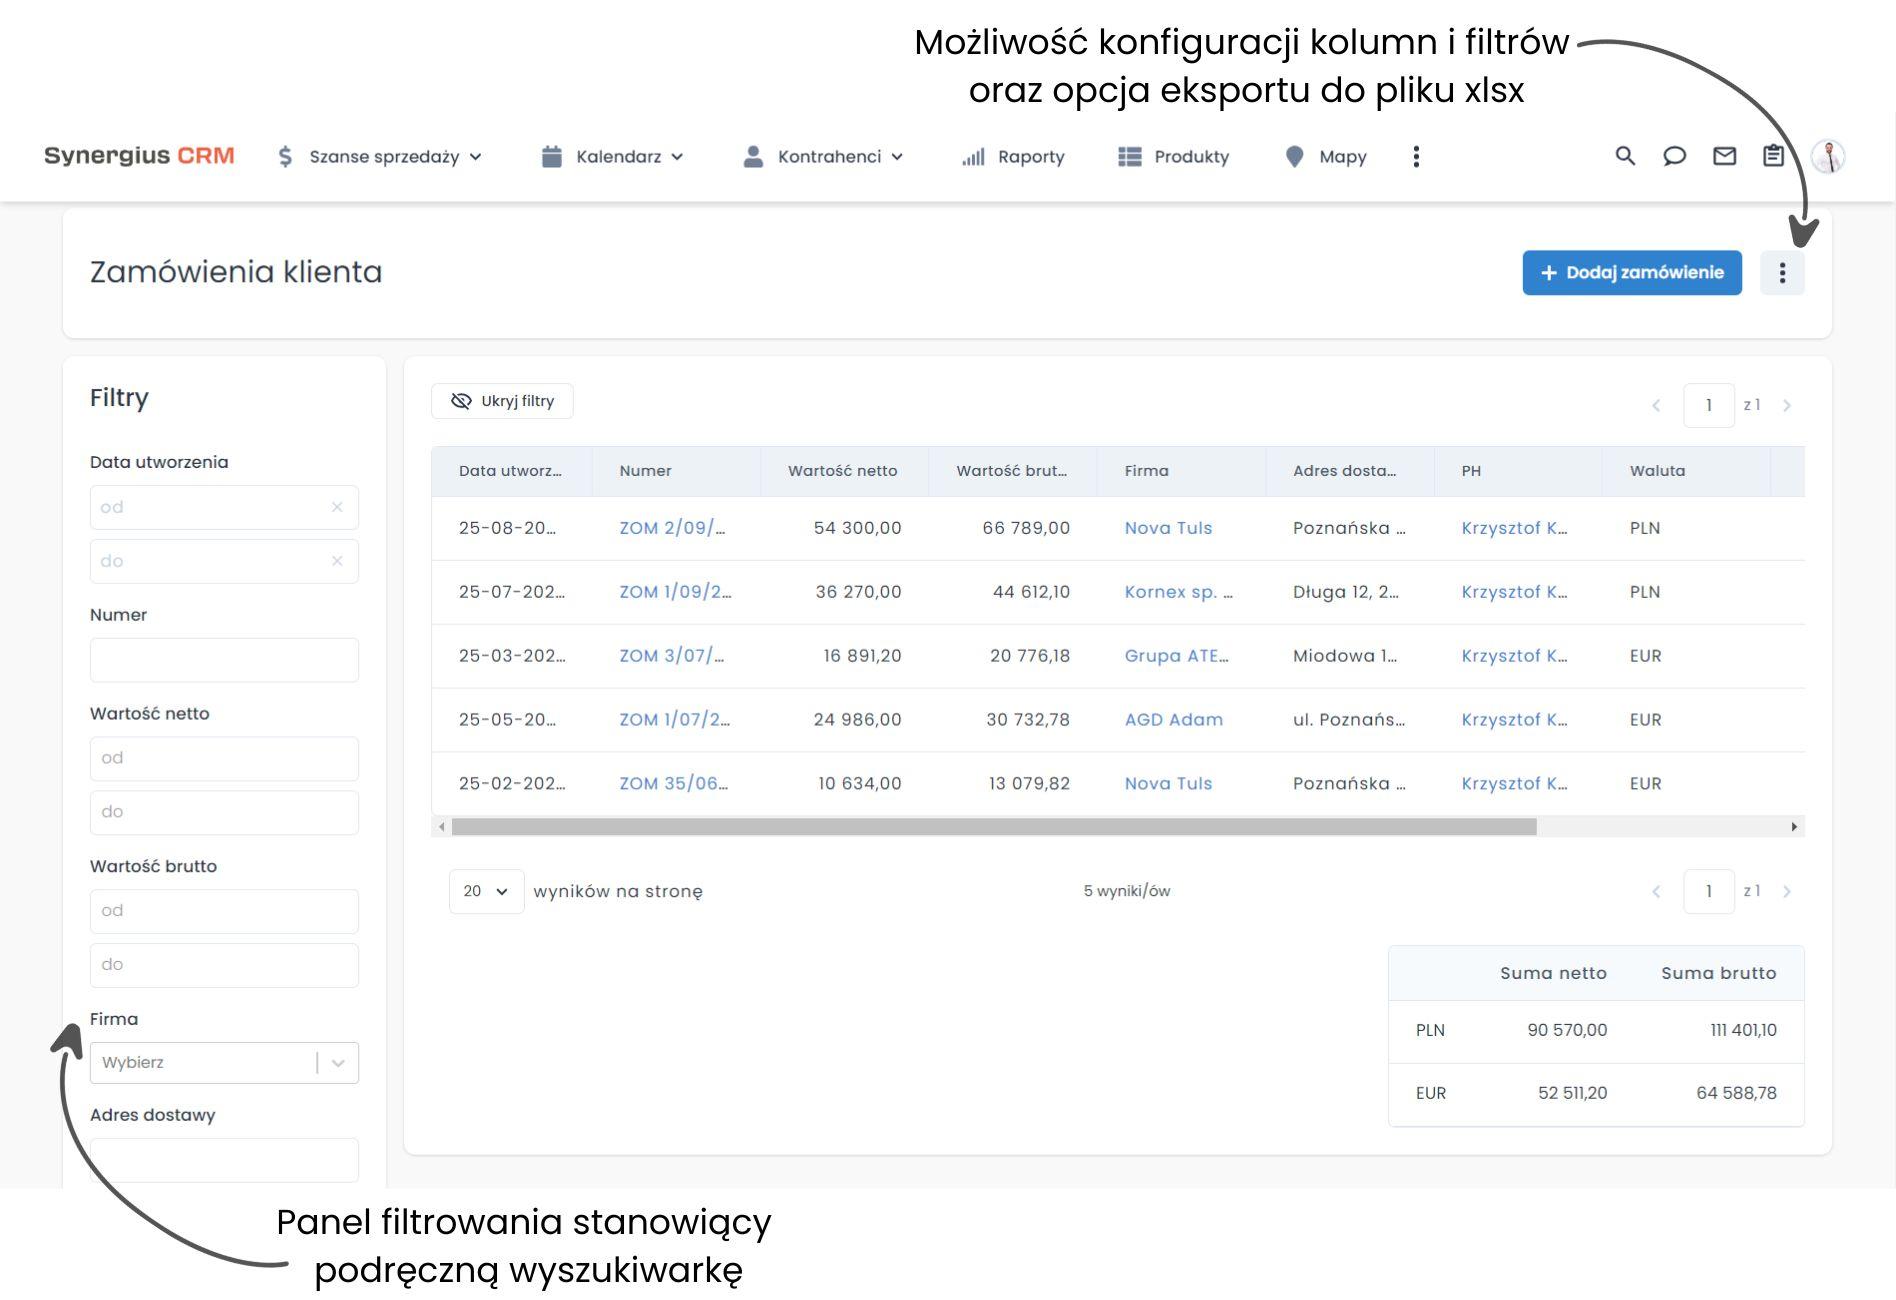The width and height of the screenshot is (1896, 1300).
Task: Open the chat messages icon
Action: coord(1675,156)
